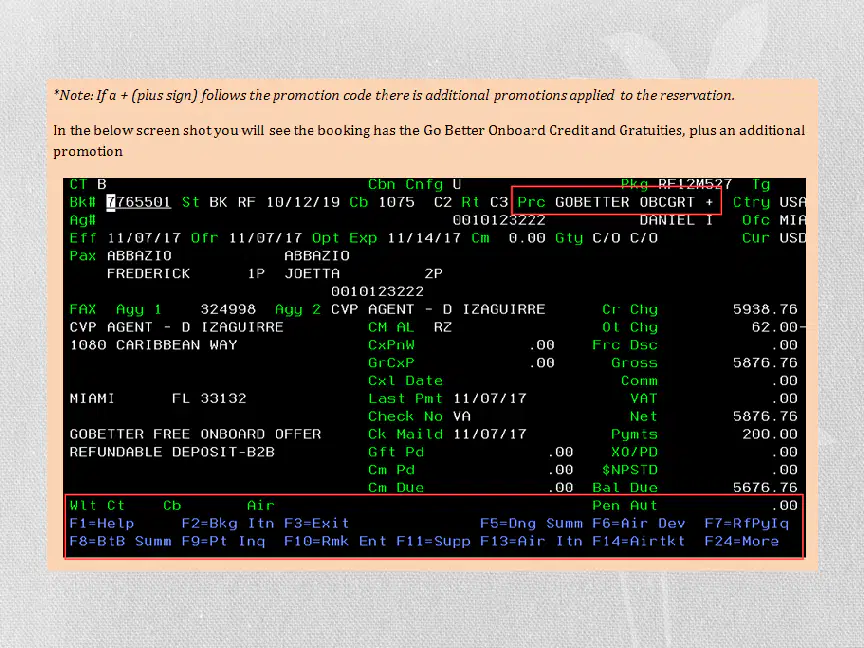This screenshot has height=648, width=864.
Task: Click Last Pmt date 11/07/17
Action: [x=490, y=398]
